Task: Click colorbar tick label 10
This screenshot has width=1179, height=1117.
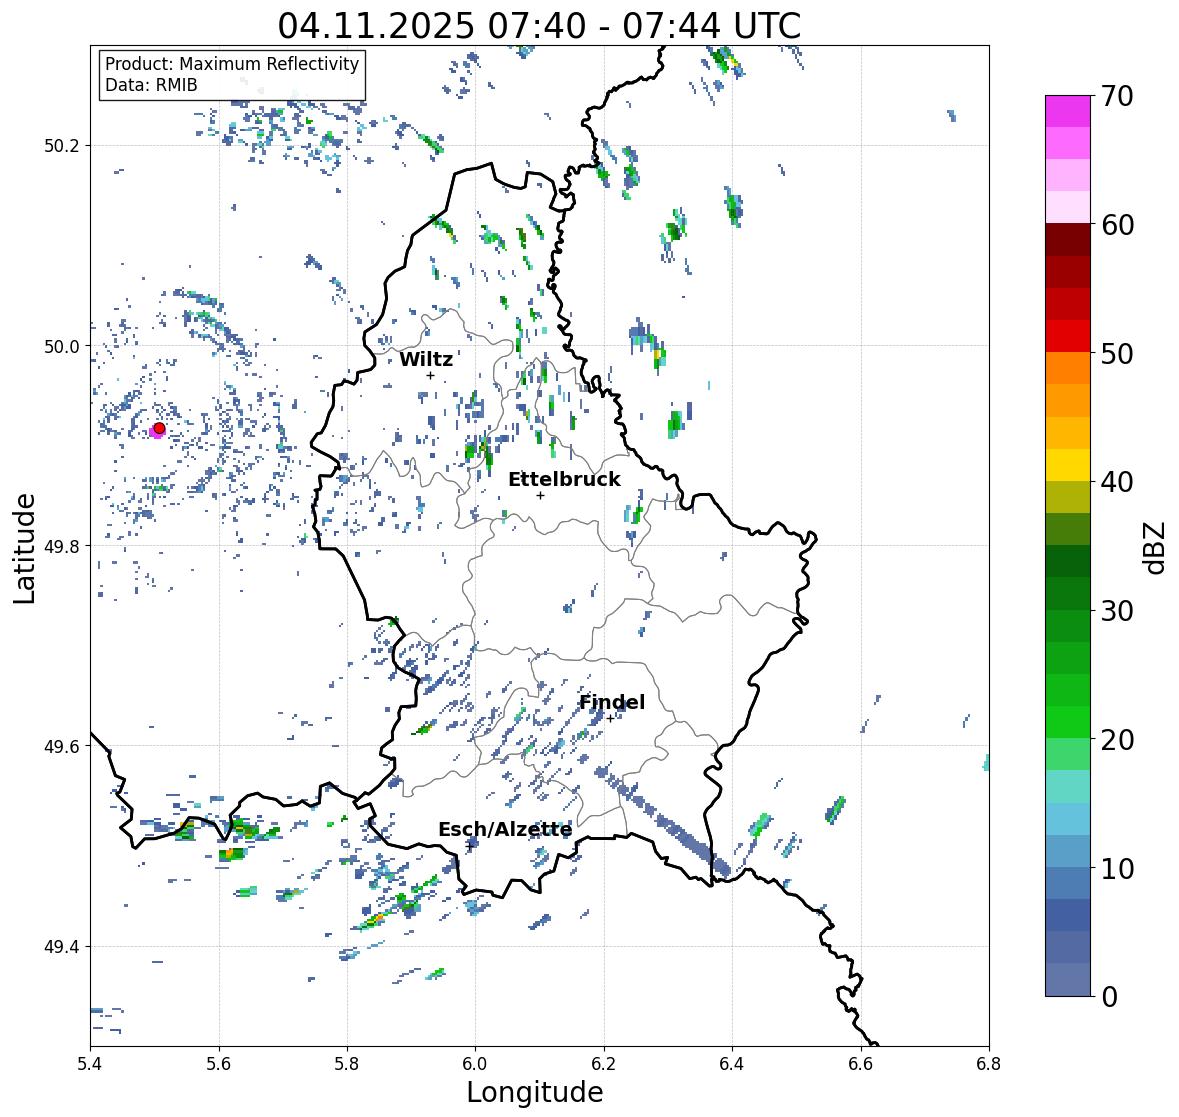Action: coord(1117,868)
